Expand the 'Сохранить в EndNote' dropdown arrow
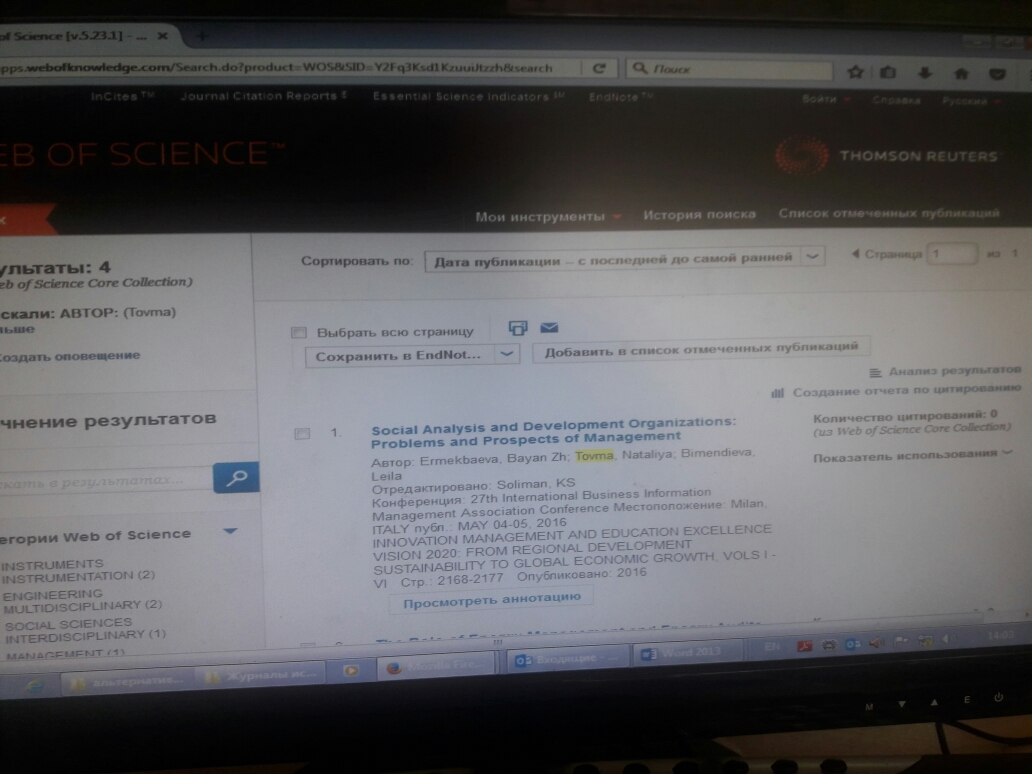 [x=508, y=354]
